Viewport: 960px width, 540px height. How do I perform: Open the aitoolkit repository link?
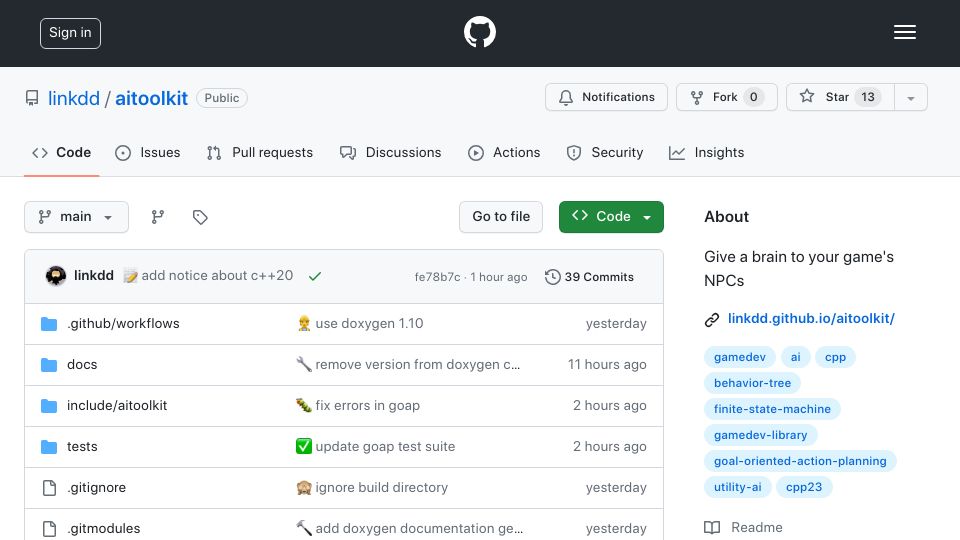(151, 98)
